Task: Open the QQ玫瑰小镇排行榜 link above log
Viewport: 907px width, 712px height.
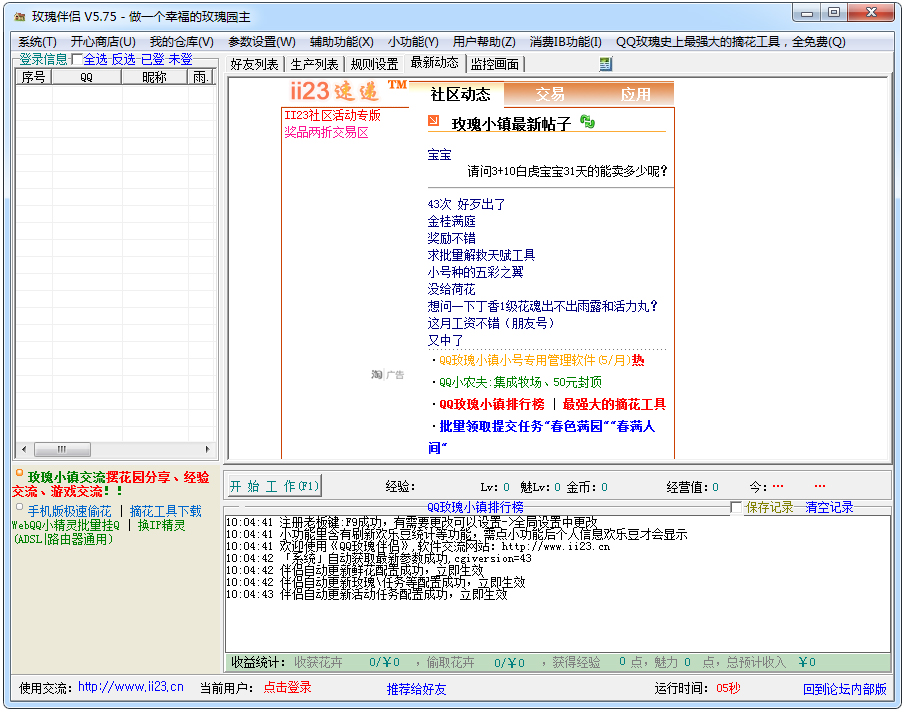Action: [x=475, y=507]
